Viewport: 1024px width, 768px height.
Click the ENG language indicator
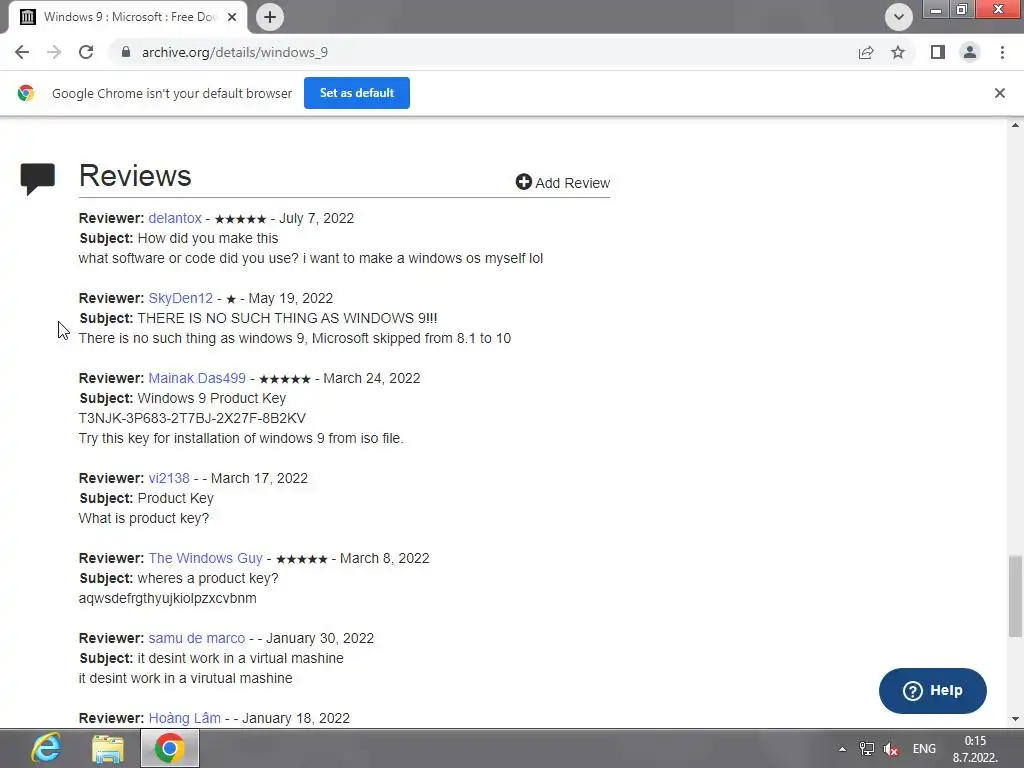(924, 749)
